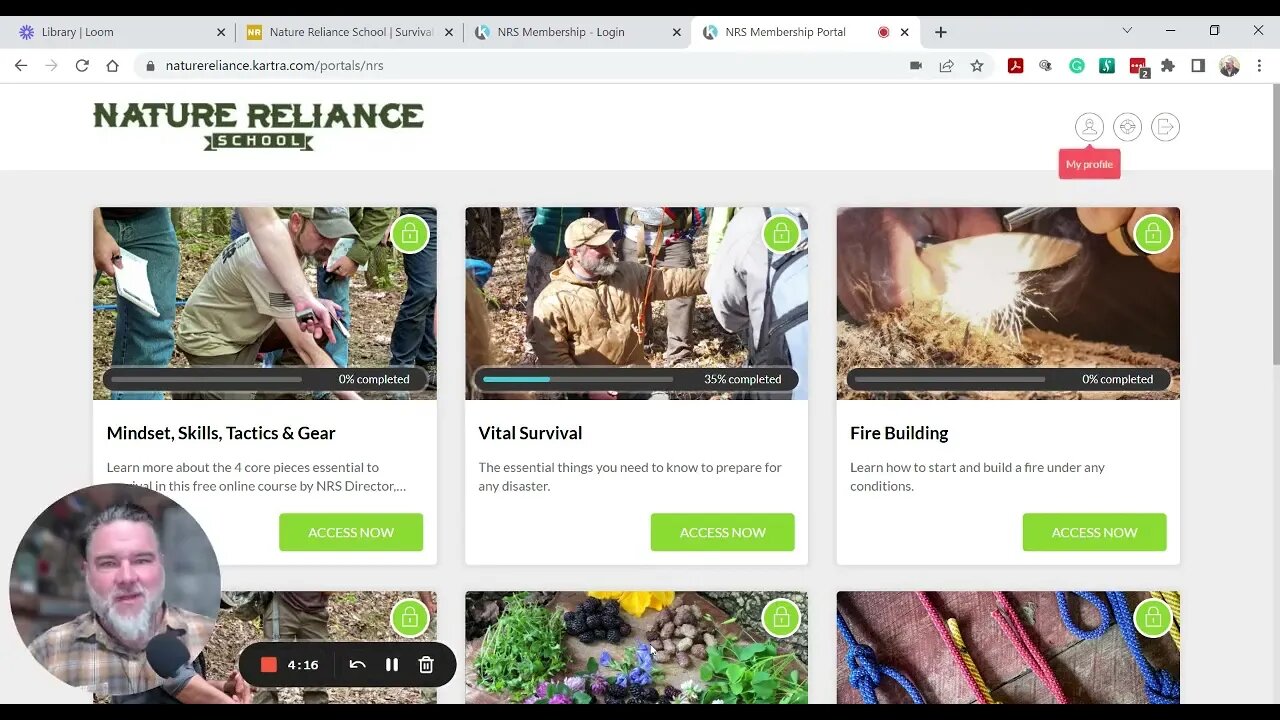Select the NRS Membership Portal tab
The width and height of the screenshot is (1280, 720).
point(806,32)
